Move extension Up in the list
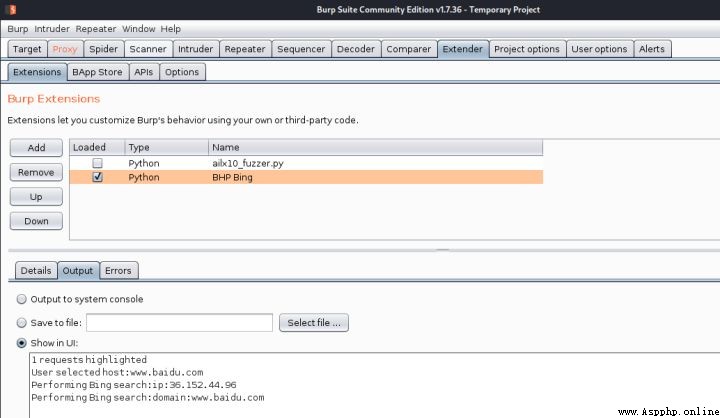The image size is (720, 418). 36,197
